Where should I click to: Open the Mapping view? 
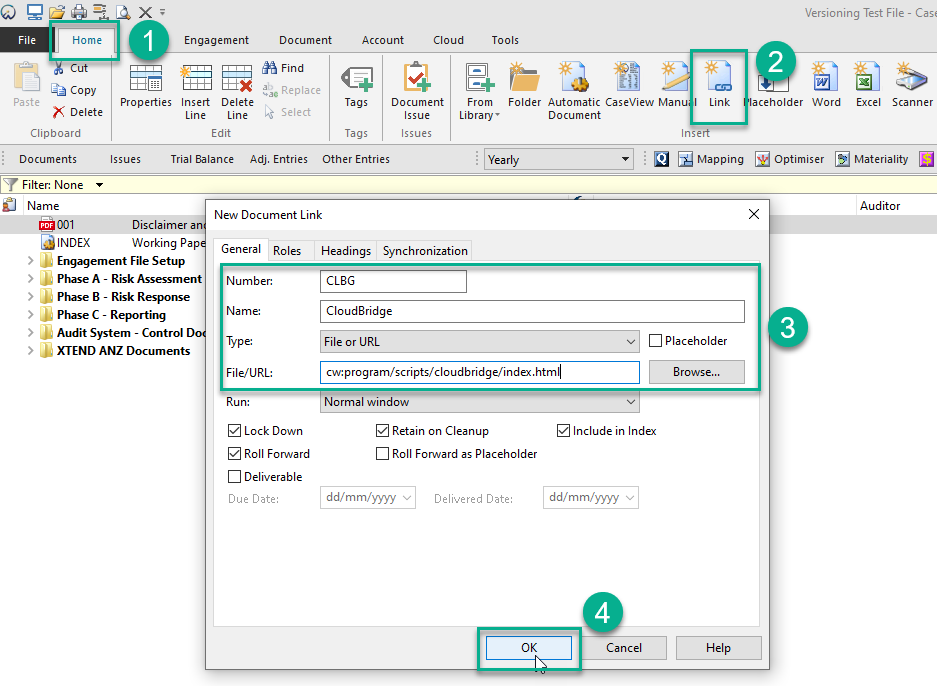pyautogui.click(x=711, y=159)
